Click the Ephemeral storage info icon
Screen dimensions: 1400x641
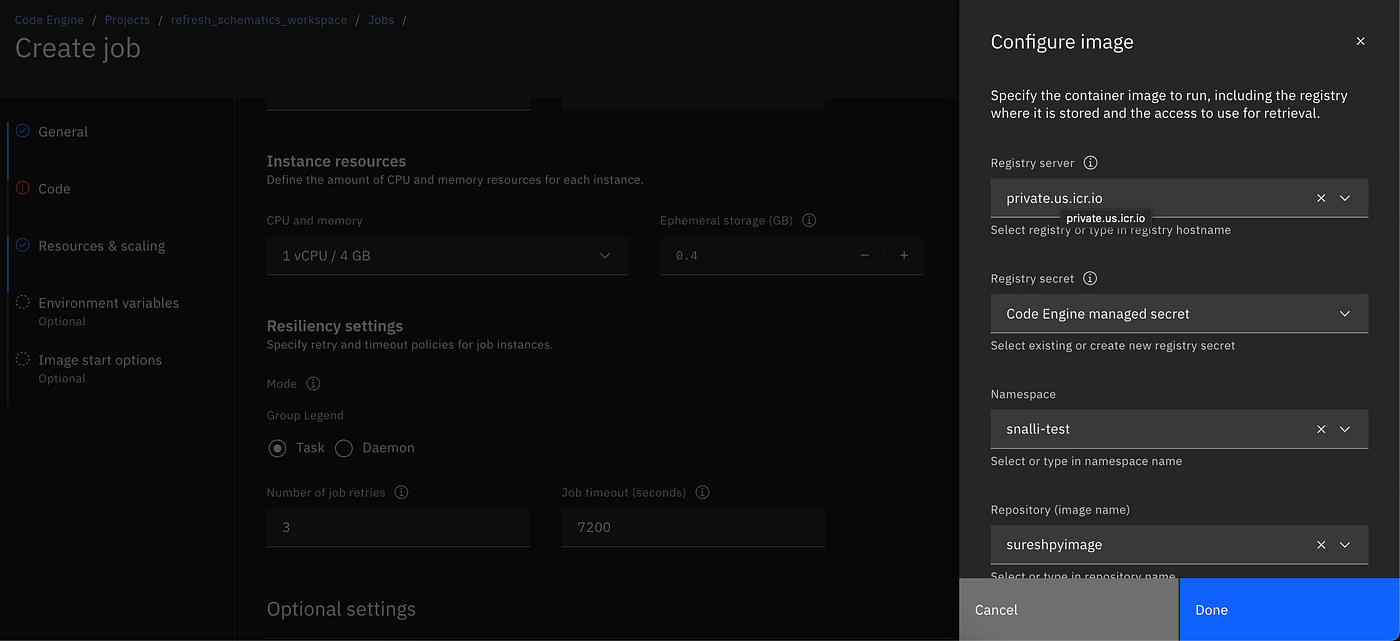[809, 220]
